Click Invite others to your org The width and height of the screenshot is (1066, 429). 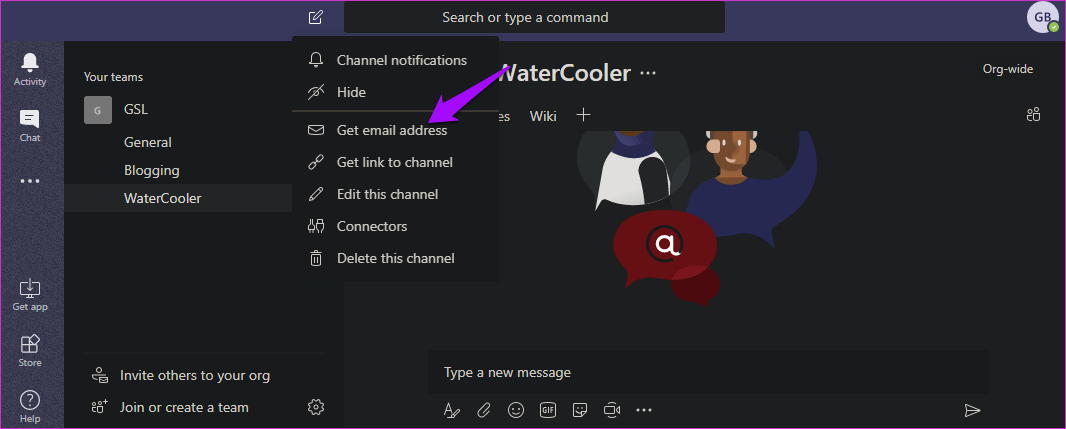click(181, 375)
